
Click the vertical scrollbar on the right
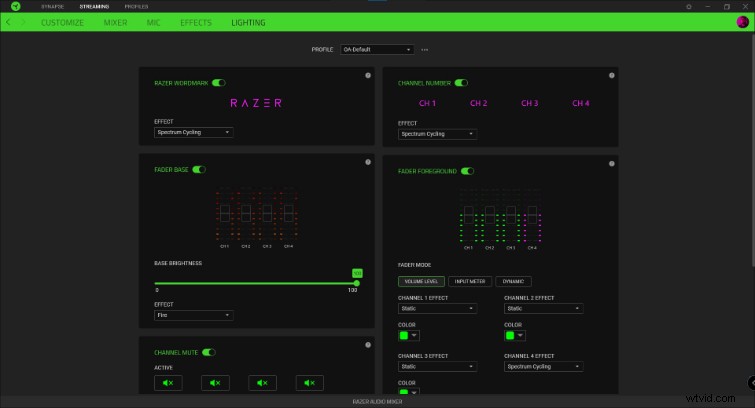coord(753,149)
